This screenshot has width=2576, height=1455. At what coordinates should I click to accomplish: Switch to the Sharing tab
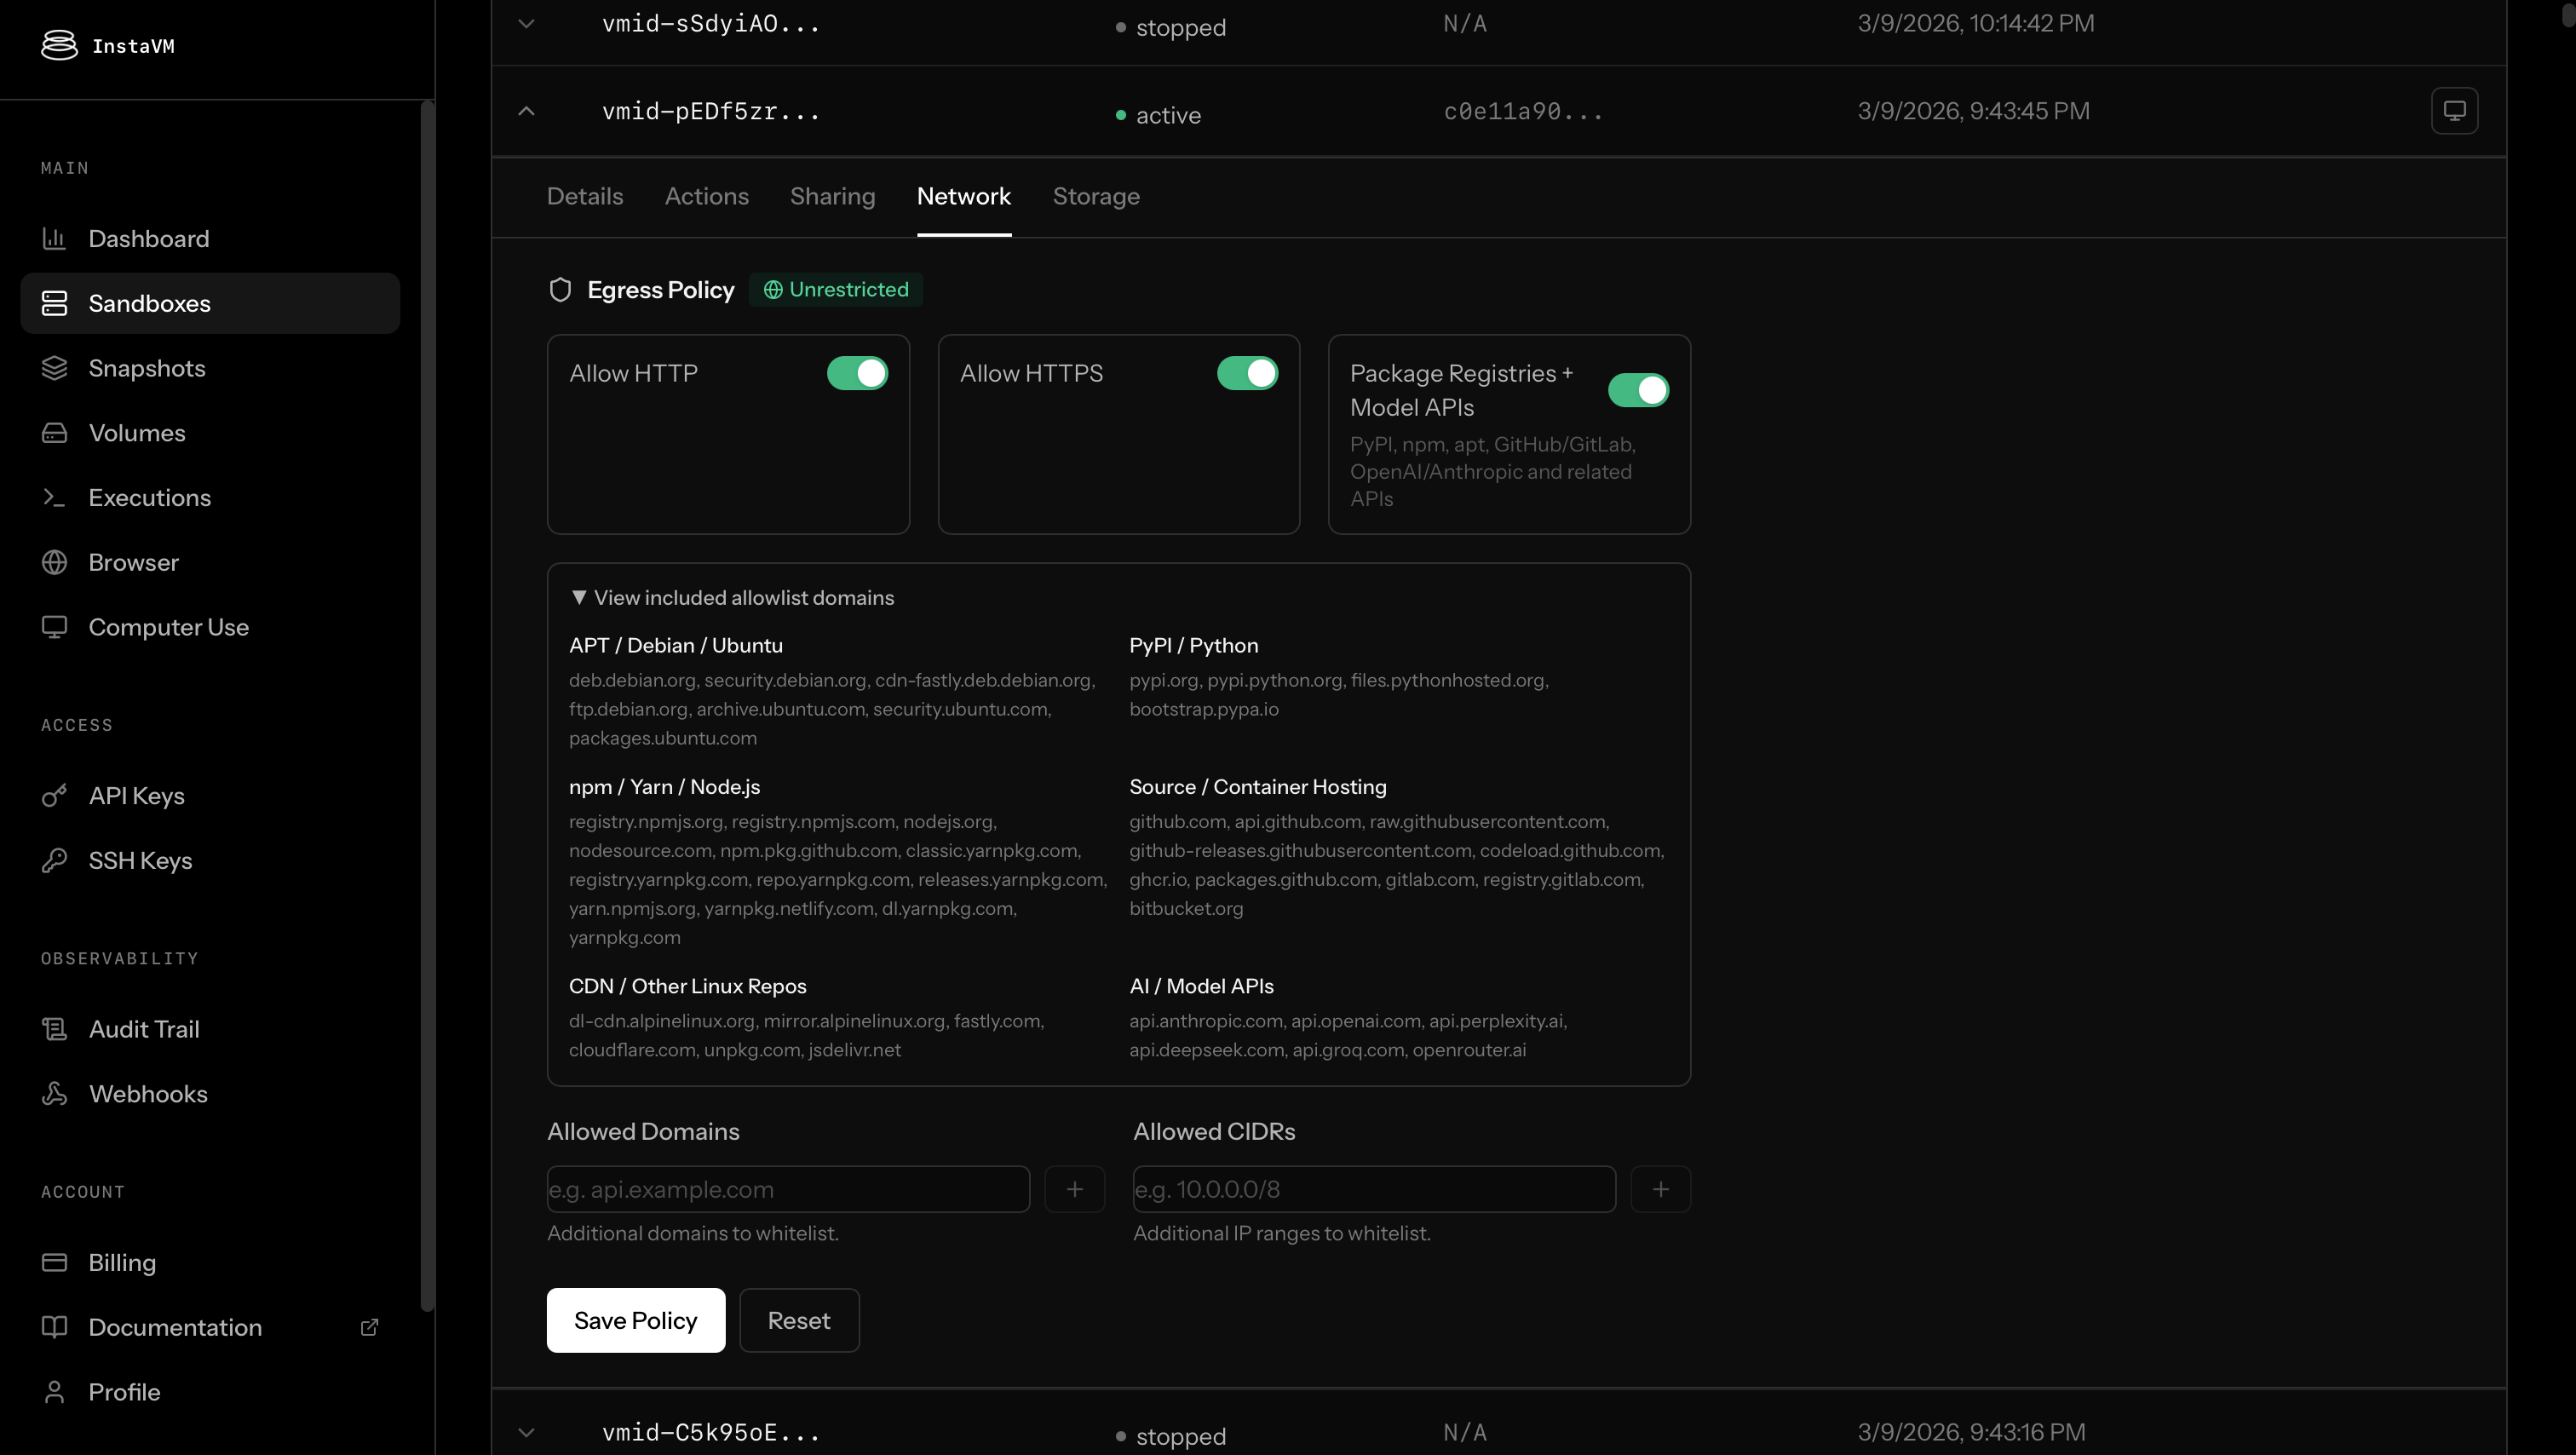pos(832,196)
